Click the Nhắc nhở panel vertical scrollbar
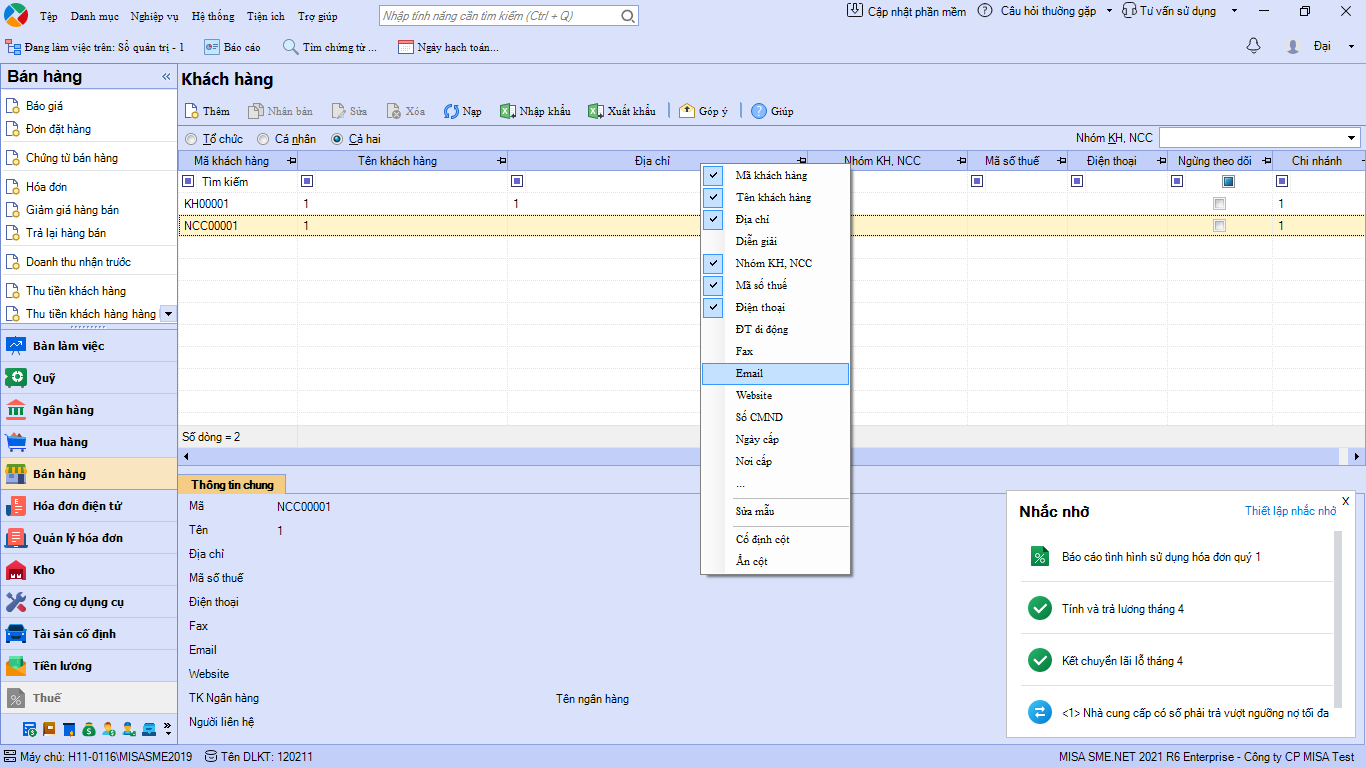The height and width of the screenshot is (768, 1366). tap(1338, 618)
